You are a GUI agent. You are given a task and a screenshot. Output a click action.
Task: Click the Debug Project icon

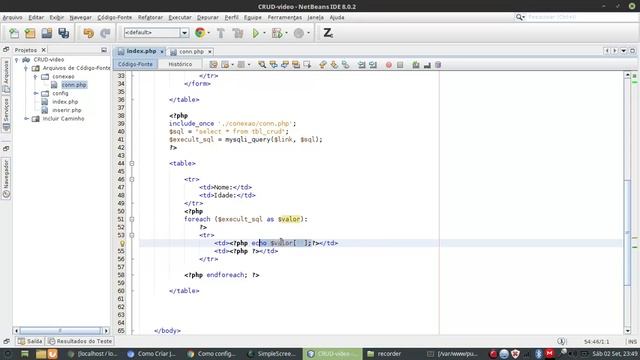[x=277, y=33]
